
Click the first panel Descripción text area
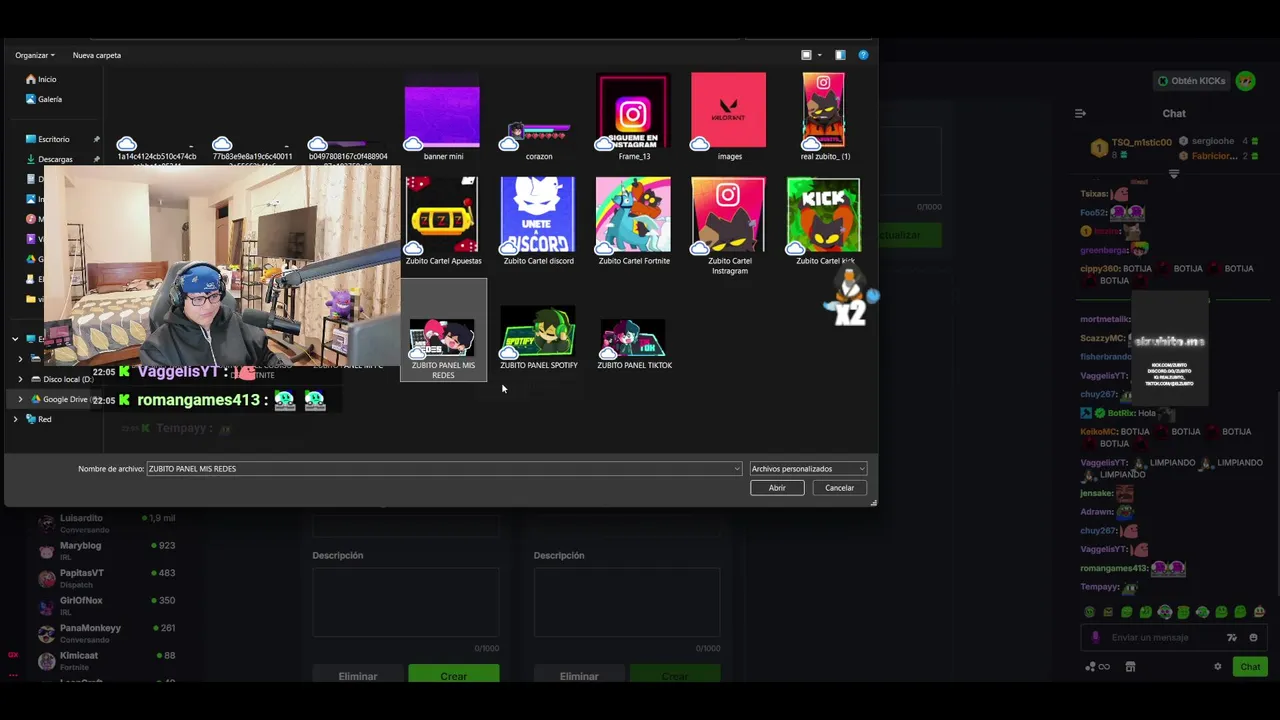click(x=405, y=603)
